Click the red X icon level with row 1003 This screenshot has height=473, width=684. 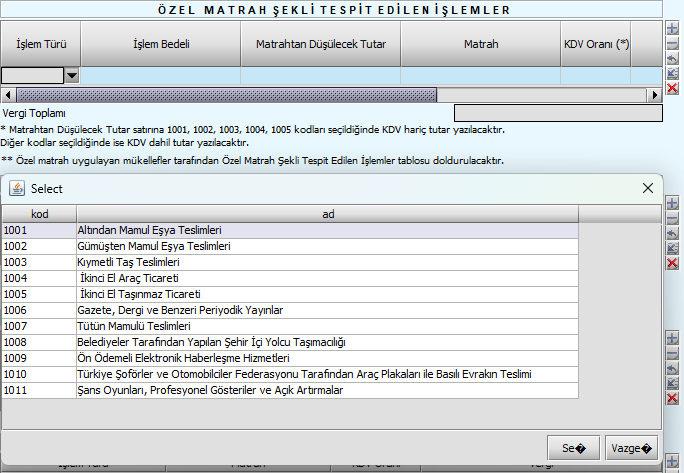(x=672, y=263)
